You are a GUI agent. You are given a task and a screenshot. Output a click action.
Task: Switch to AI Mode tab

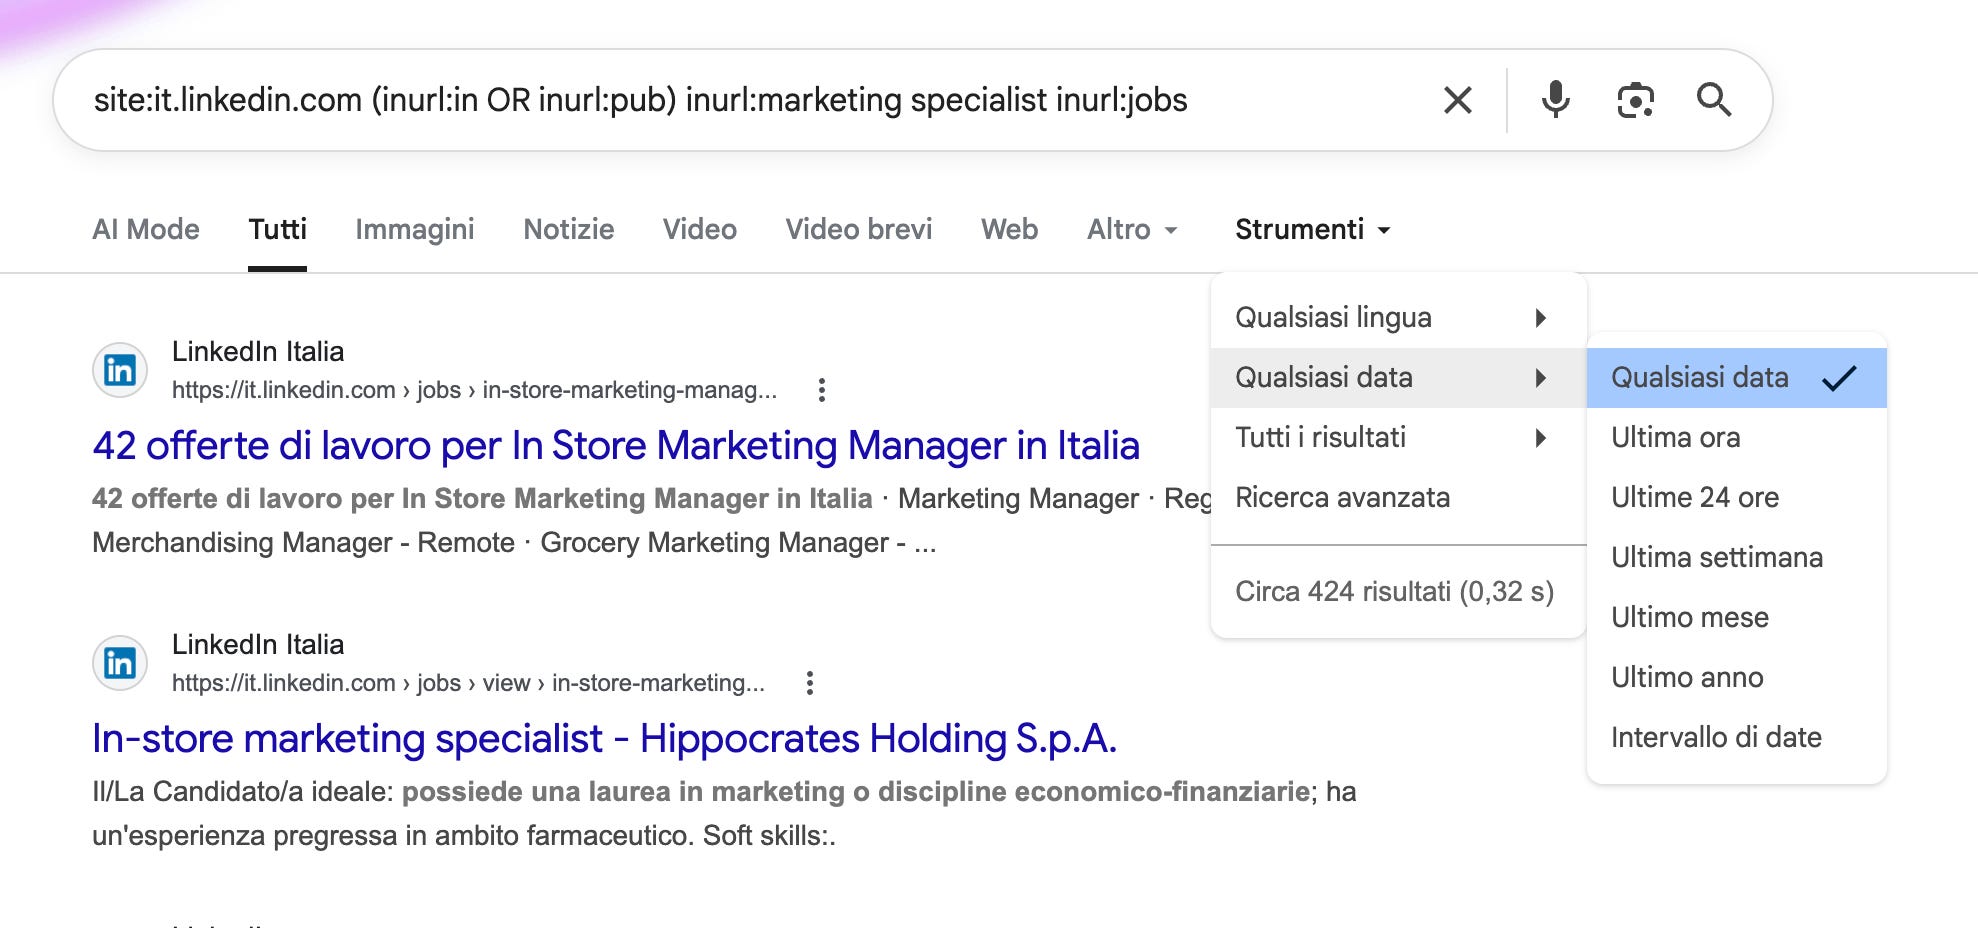coord(146,229)
